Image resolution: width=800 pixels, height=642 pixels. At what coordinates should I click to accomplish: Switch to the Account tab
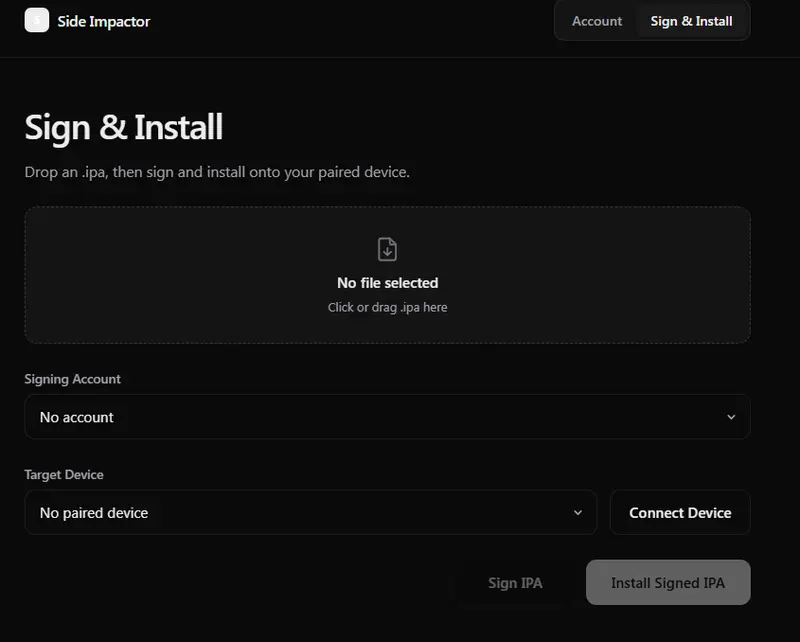pos(597,21)
